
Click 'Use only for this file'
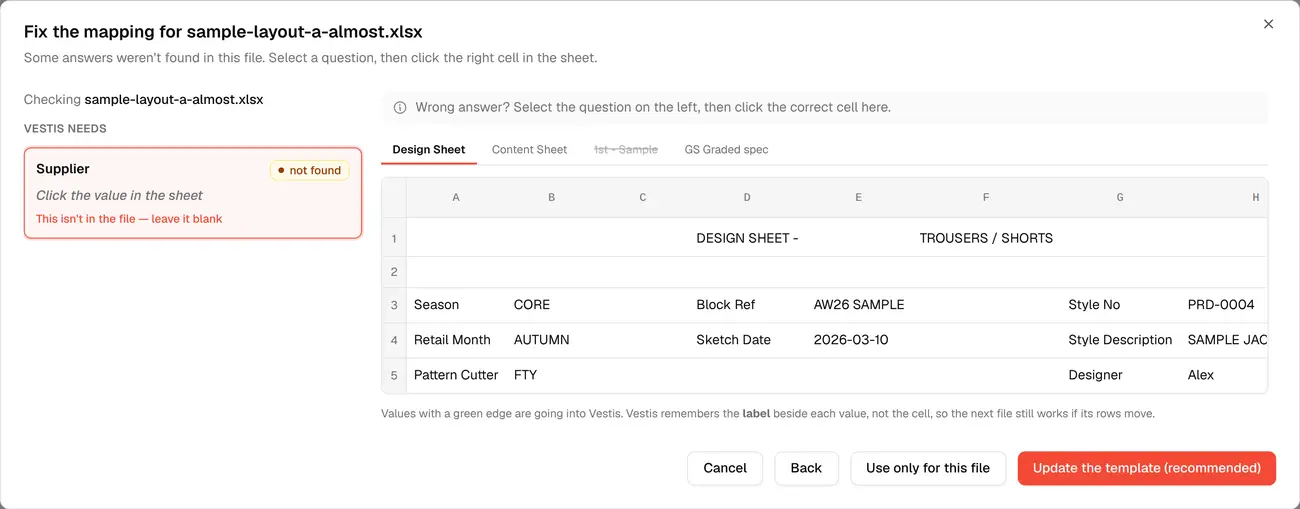pos(928,468)
